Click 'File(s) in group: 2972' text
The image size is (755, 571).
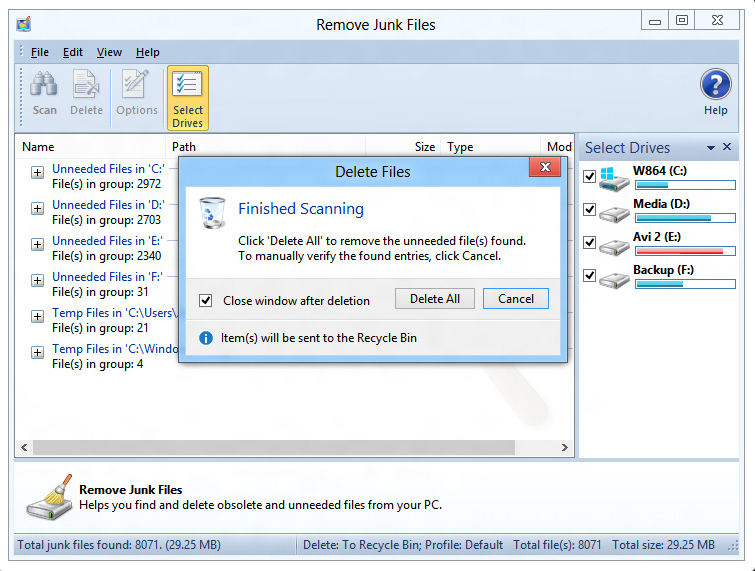(106, 184)
